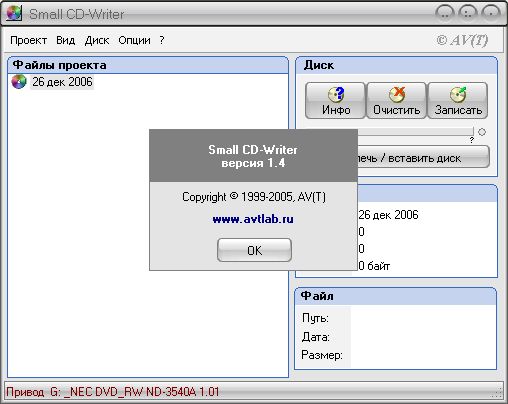The image size is (508, 404).
Task: Open the Опции menu
Action: tap(134, 40)
